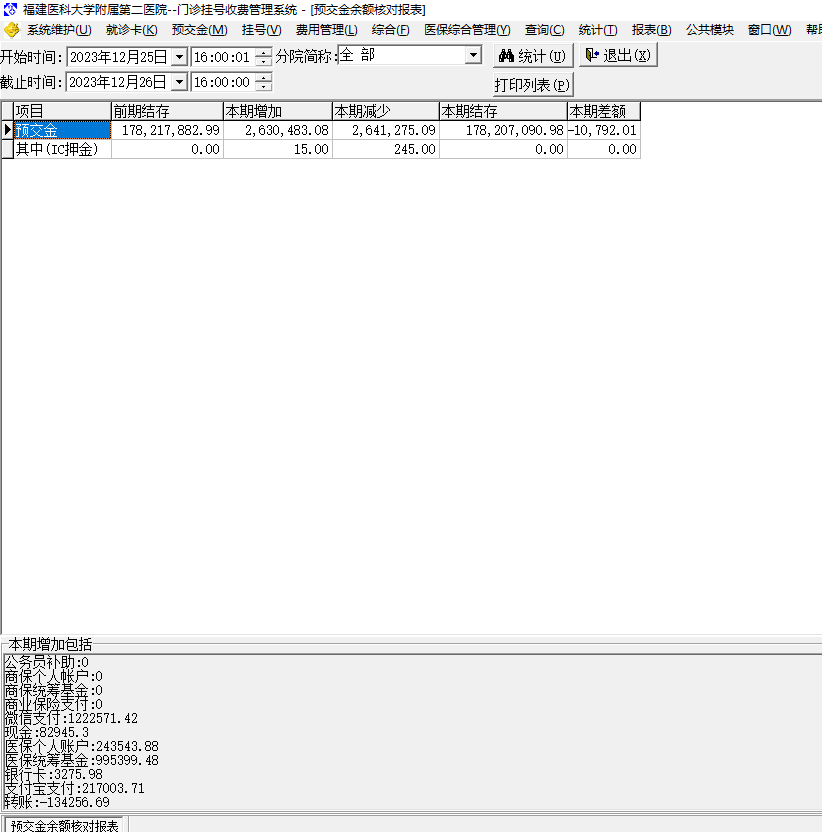Expand the 分院简称 dropdown arrow

pyautogui.click(x=473, y=55)
